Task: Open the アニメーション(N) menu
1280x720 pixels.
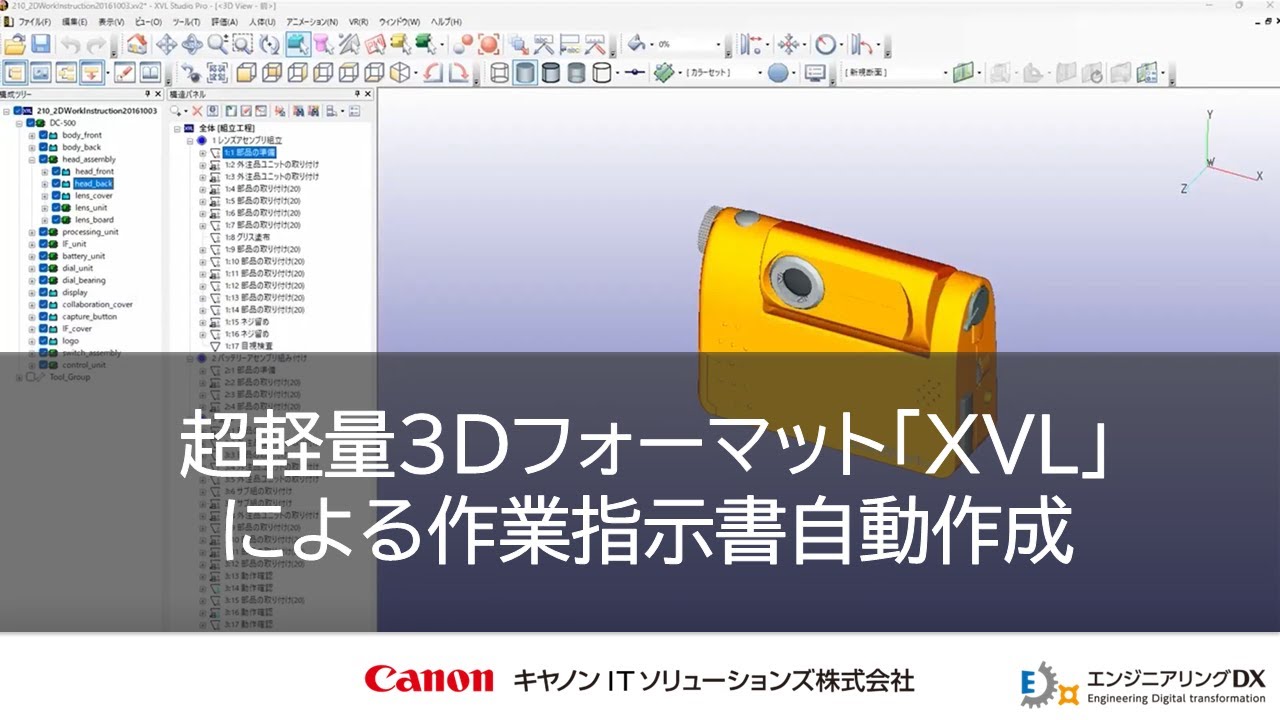Action: click(312, 21)
